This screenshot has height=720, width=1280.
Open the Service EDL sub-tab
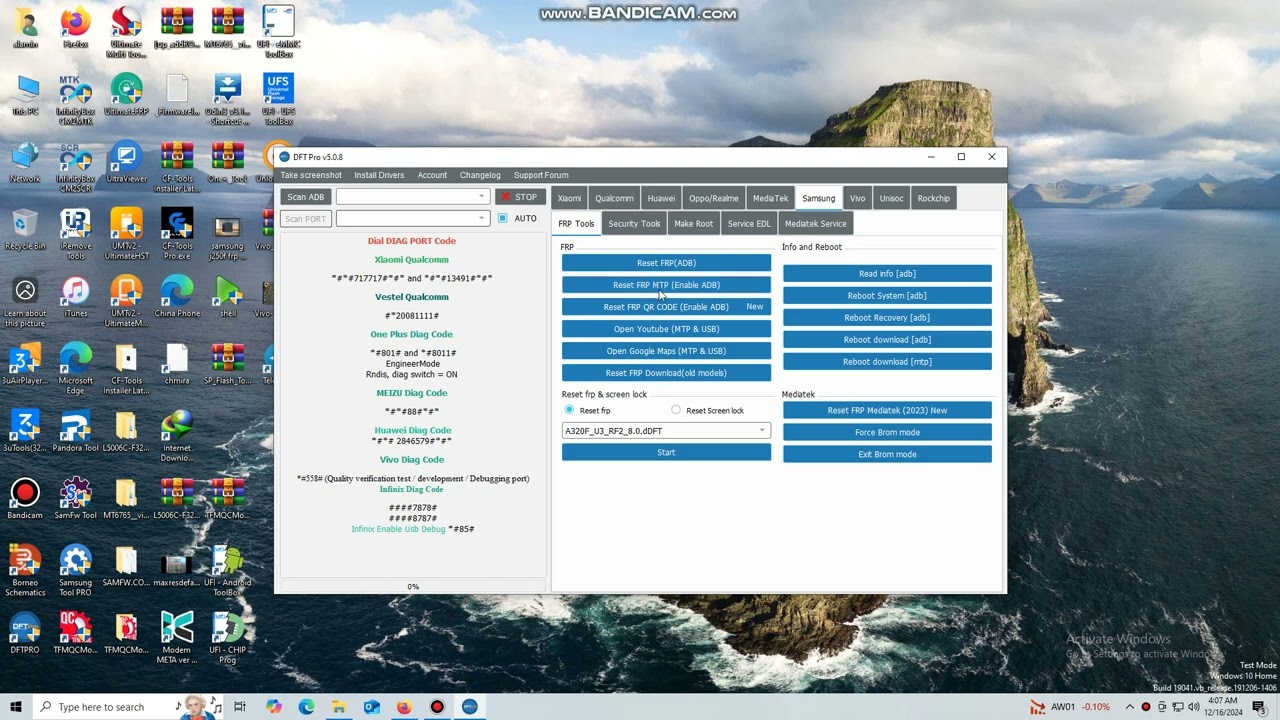click(x=749, y=224)
